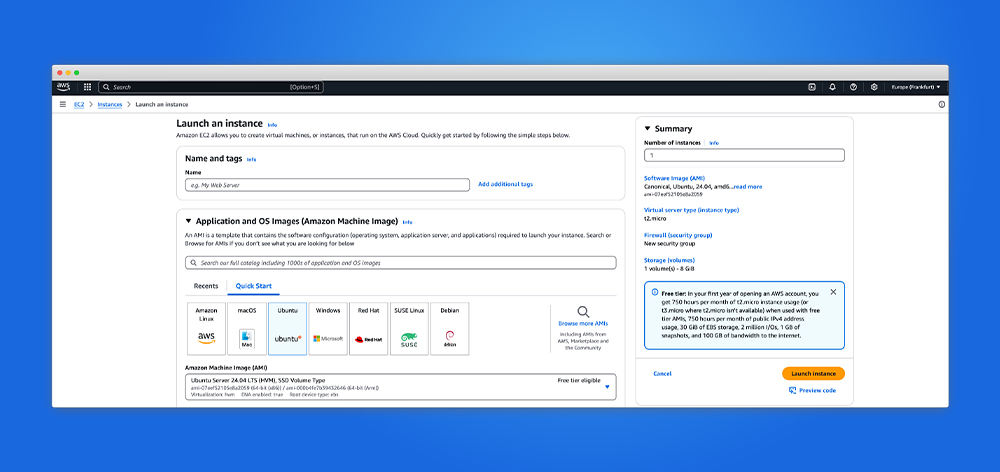Image resolution: width=1000 pixels, height=472 pixels.
Task: Open the Europe (Frankfurt) region dropdown
Action: click(916, 87)
